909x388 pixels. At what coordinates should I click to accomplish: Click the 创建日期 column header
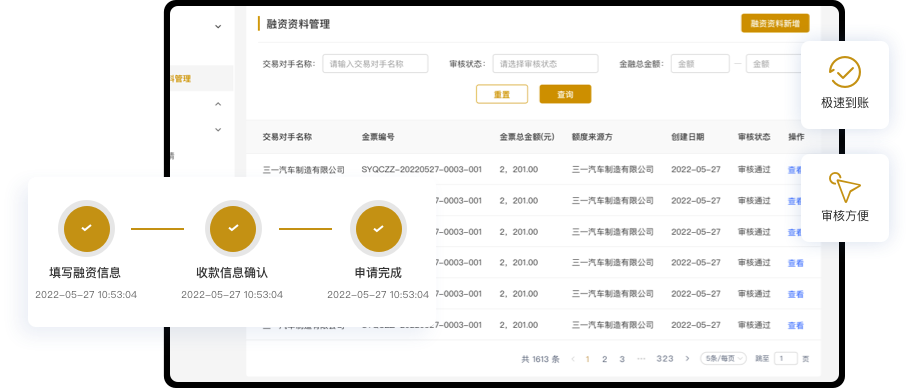tap(688, 137)
